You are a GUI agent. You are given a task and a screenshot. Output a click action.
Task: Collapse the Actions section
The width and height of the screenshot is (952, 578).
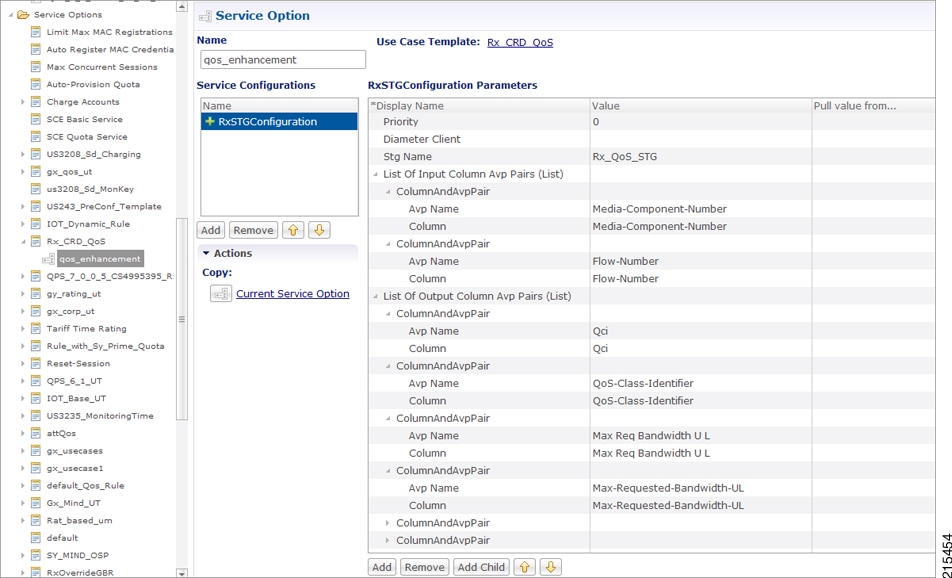(206, 253)
